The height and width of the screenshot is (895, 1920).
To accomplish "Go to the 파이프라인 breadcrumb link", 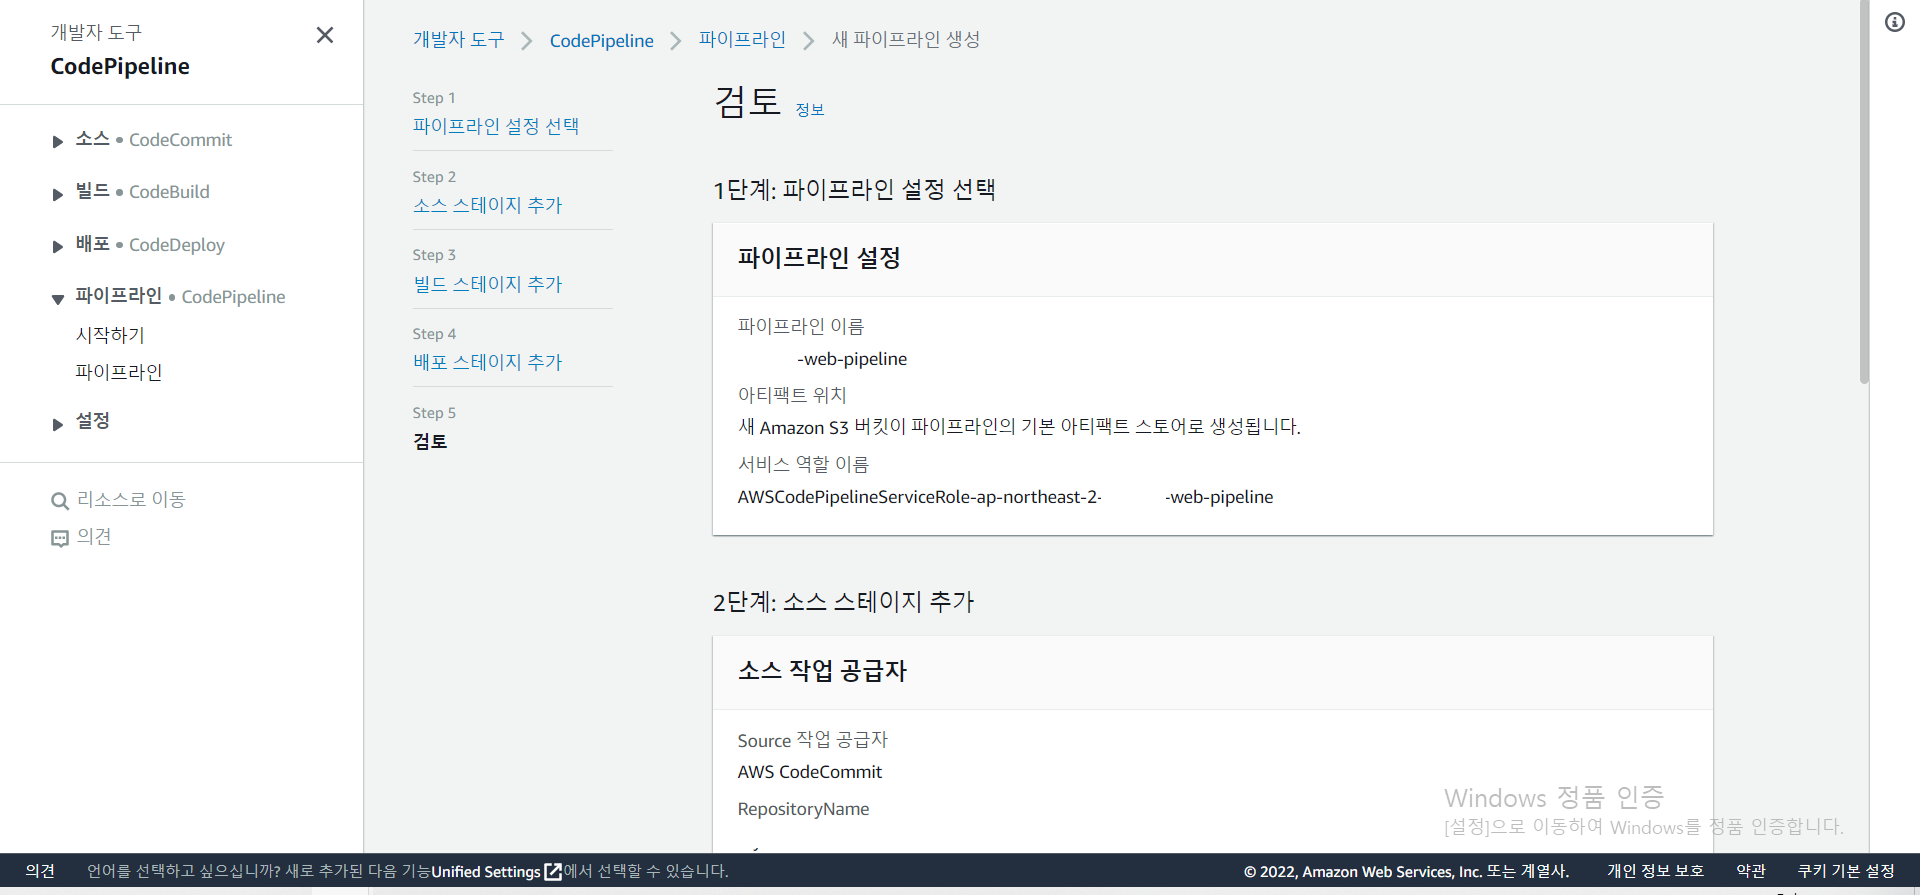I will [x=742, y=39].
